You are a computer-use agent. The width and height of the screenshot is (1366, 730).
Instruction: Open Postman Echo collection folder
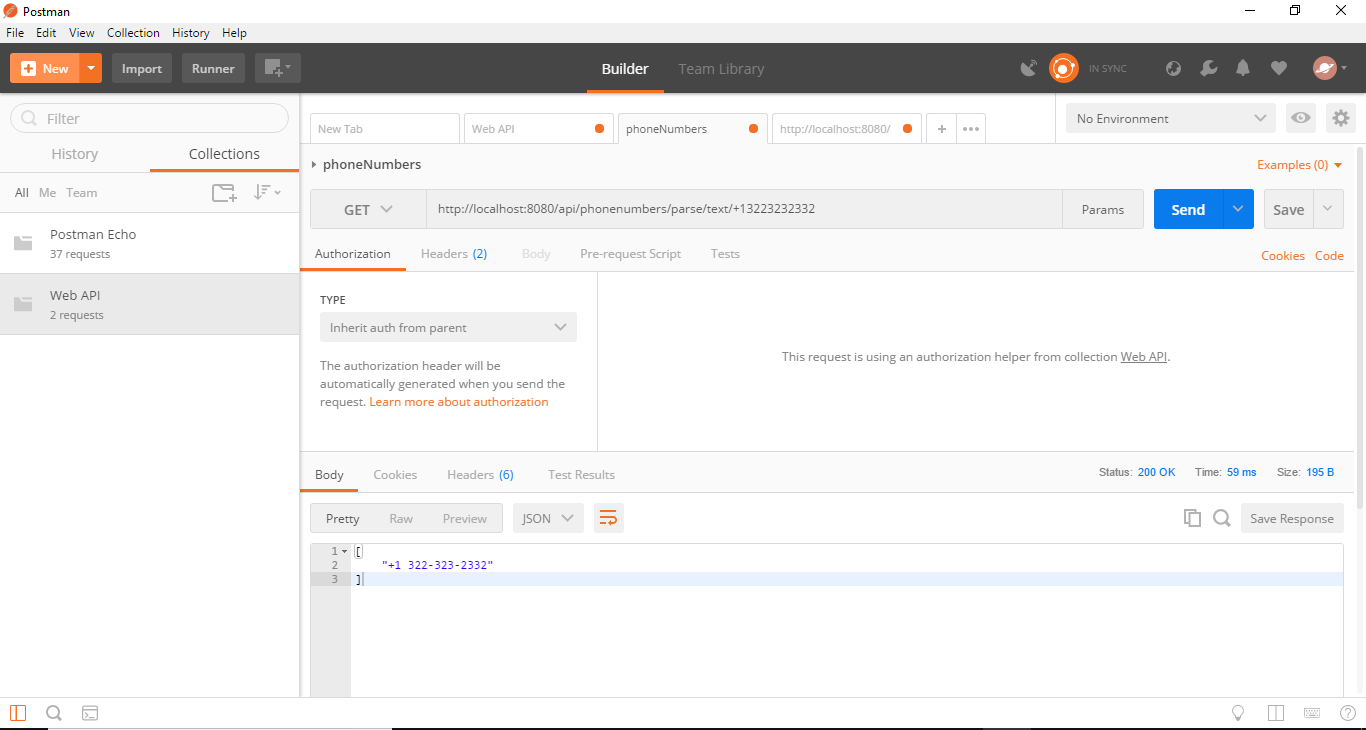point(150,243)
